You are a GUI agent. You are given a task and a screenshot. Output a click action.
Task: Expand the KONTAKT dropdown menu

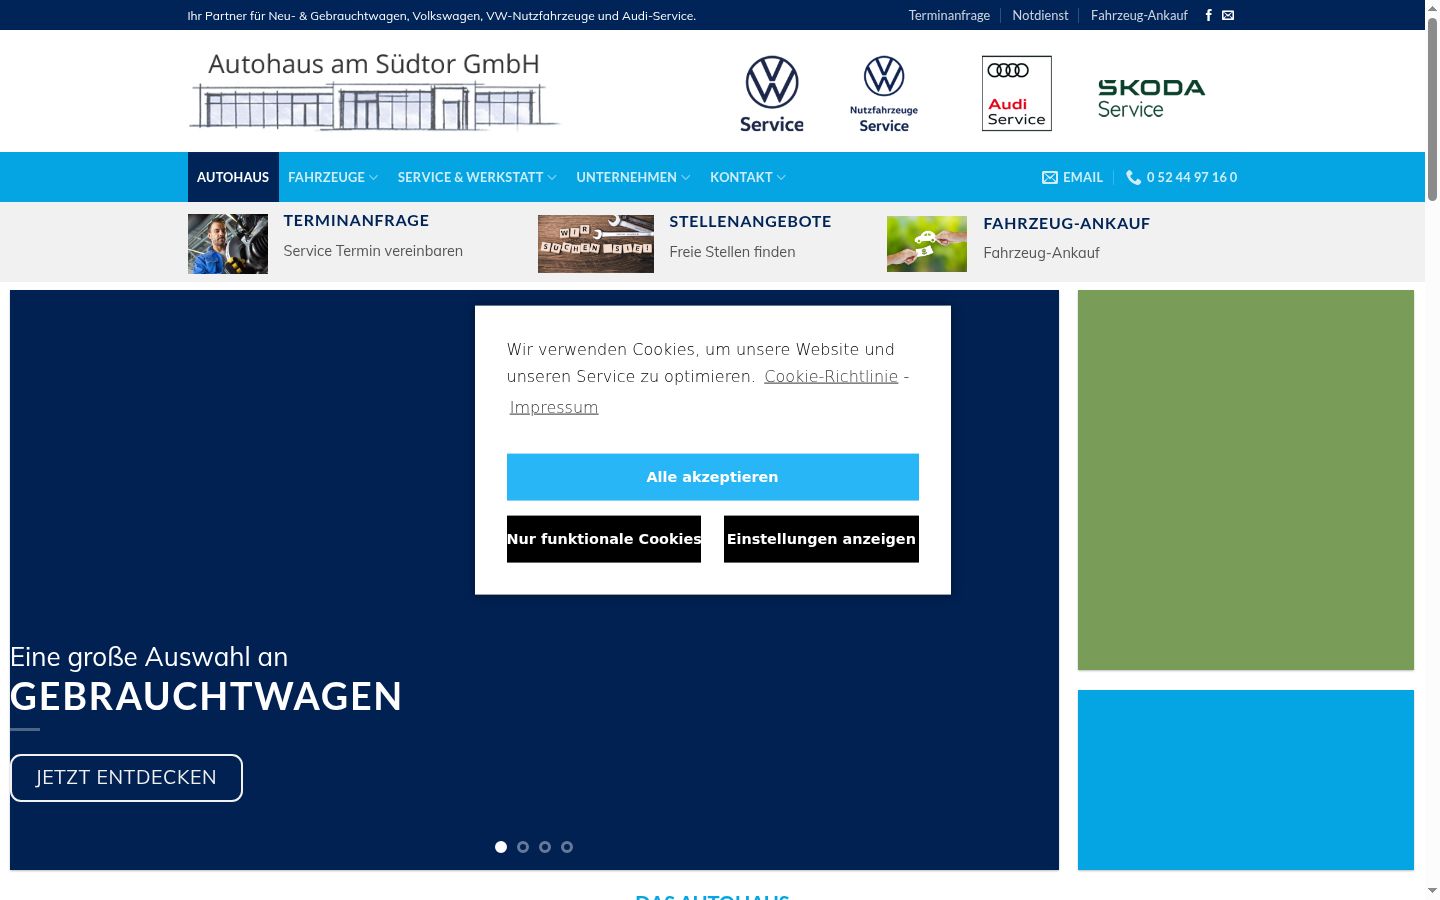pyautogui.click(x=748, y=177)
